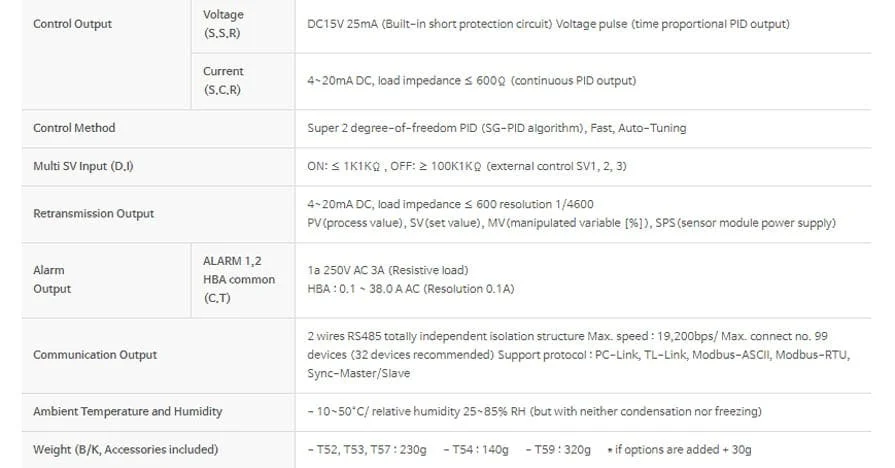This screenshot has width=895, height=468.
Task: Click the ALARM 1,2 HBA common cell
Action: tap(238, 279)
